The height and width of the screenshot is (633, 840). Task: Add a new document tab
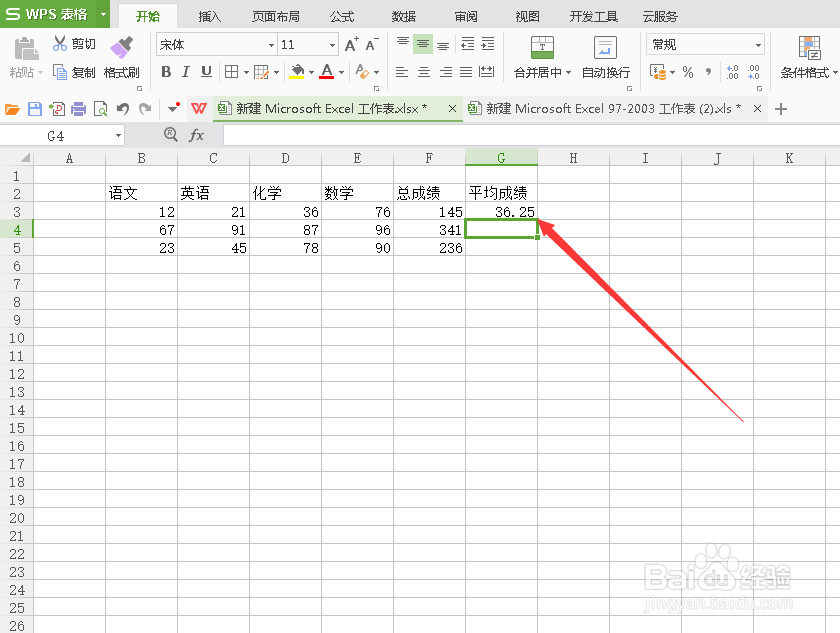(781, 109)
